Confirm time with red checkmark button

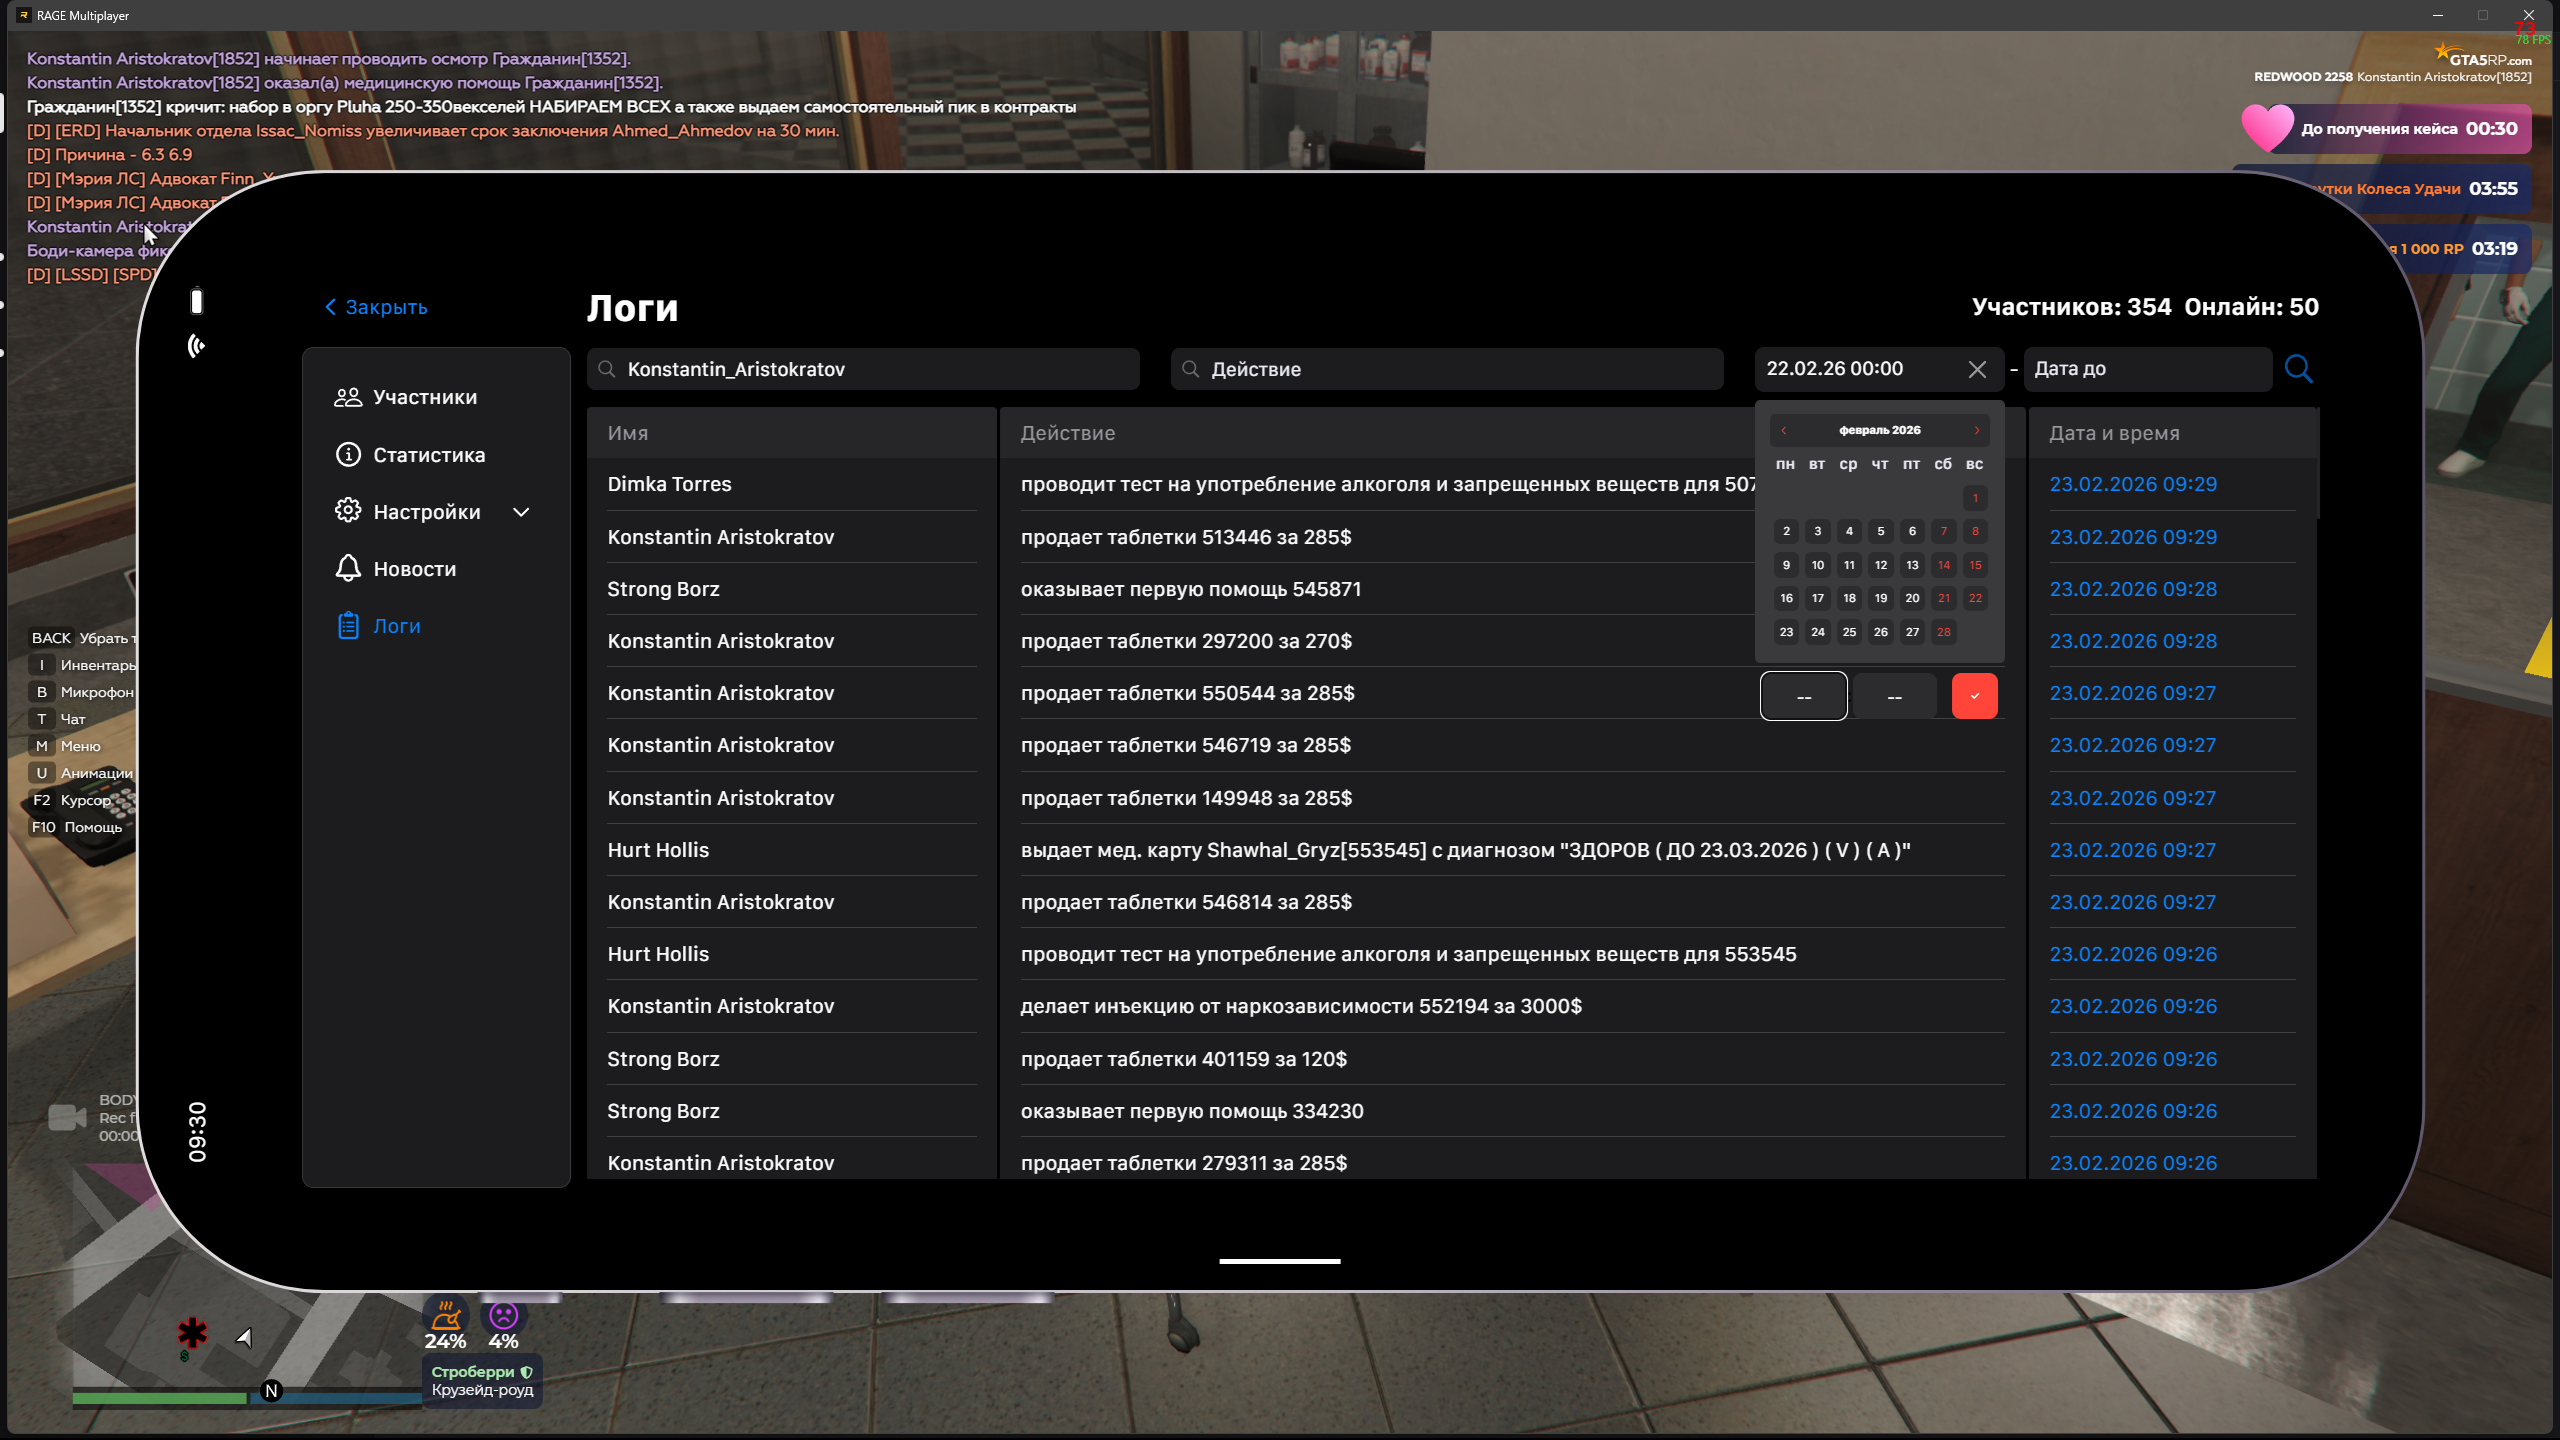point(1974,696)
